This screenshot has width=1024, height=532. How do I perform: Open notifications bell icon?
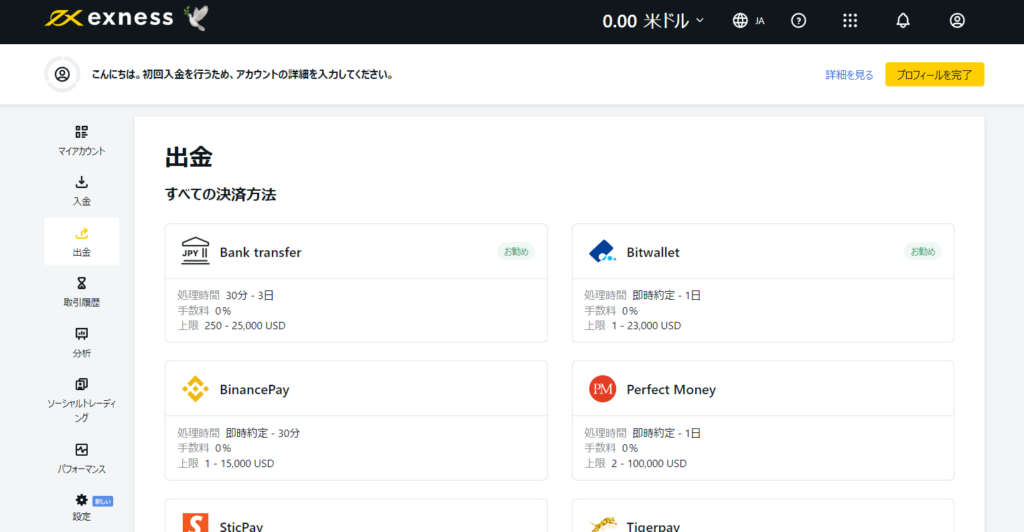tap(903, 21)
